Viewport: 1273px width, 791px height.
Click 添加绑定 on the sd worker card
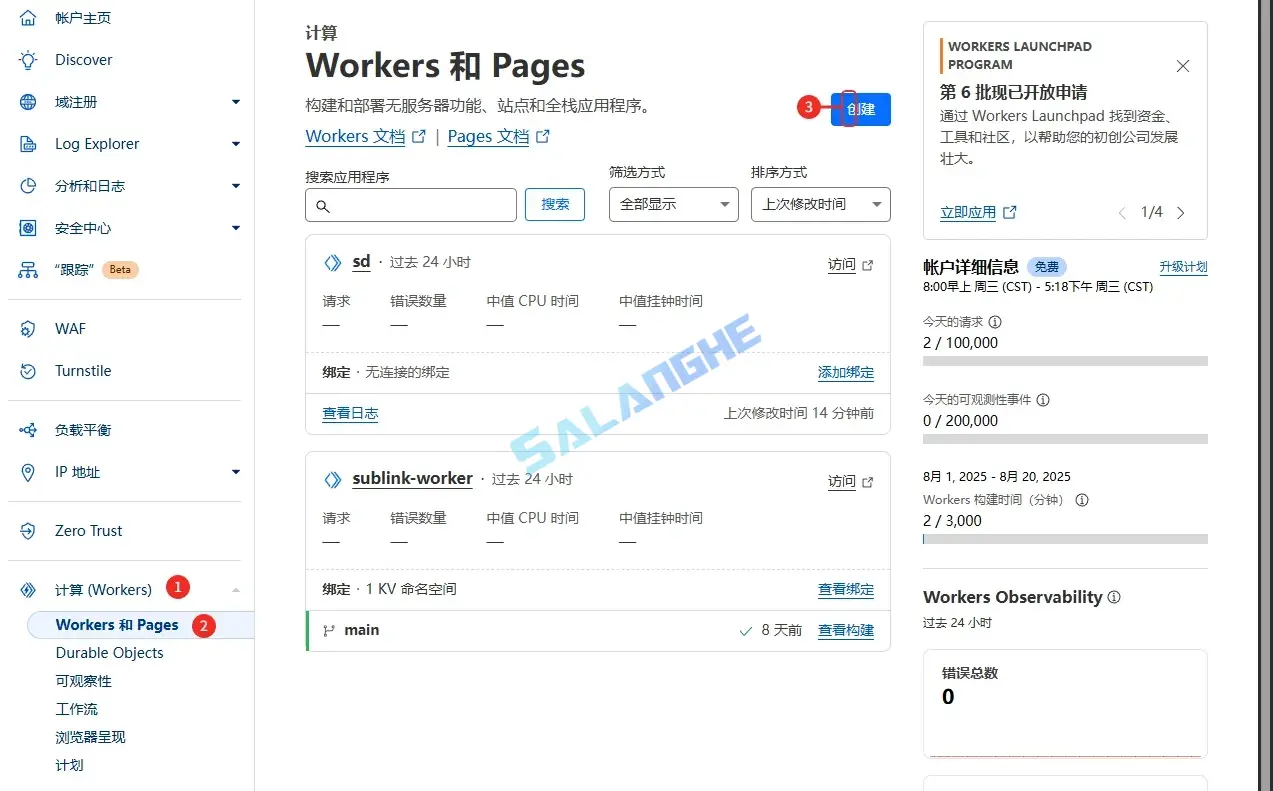(x=845, y=371)
